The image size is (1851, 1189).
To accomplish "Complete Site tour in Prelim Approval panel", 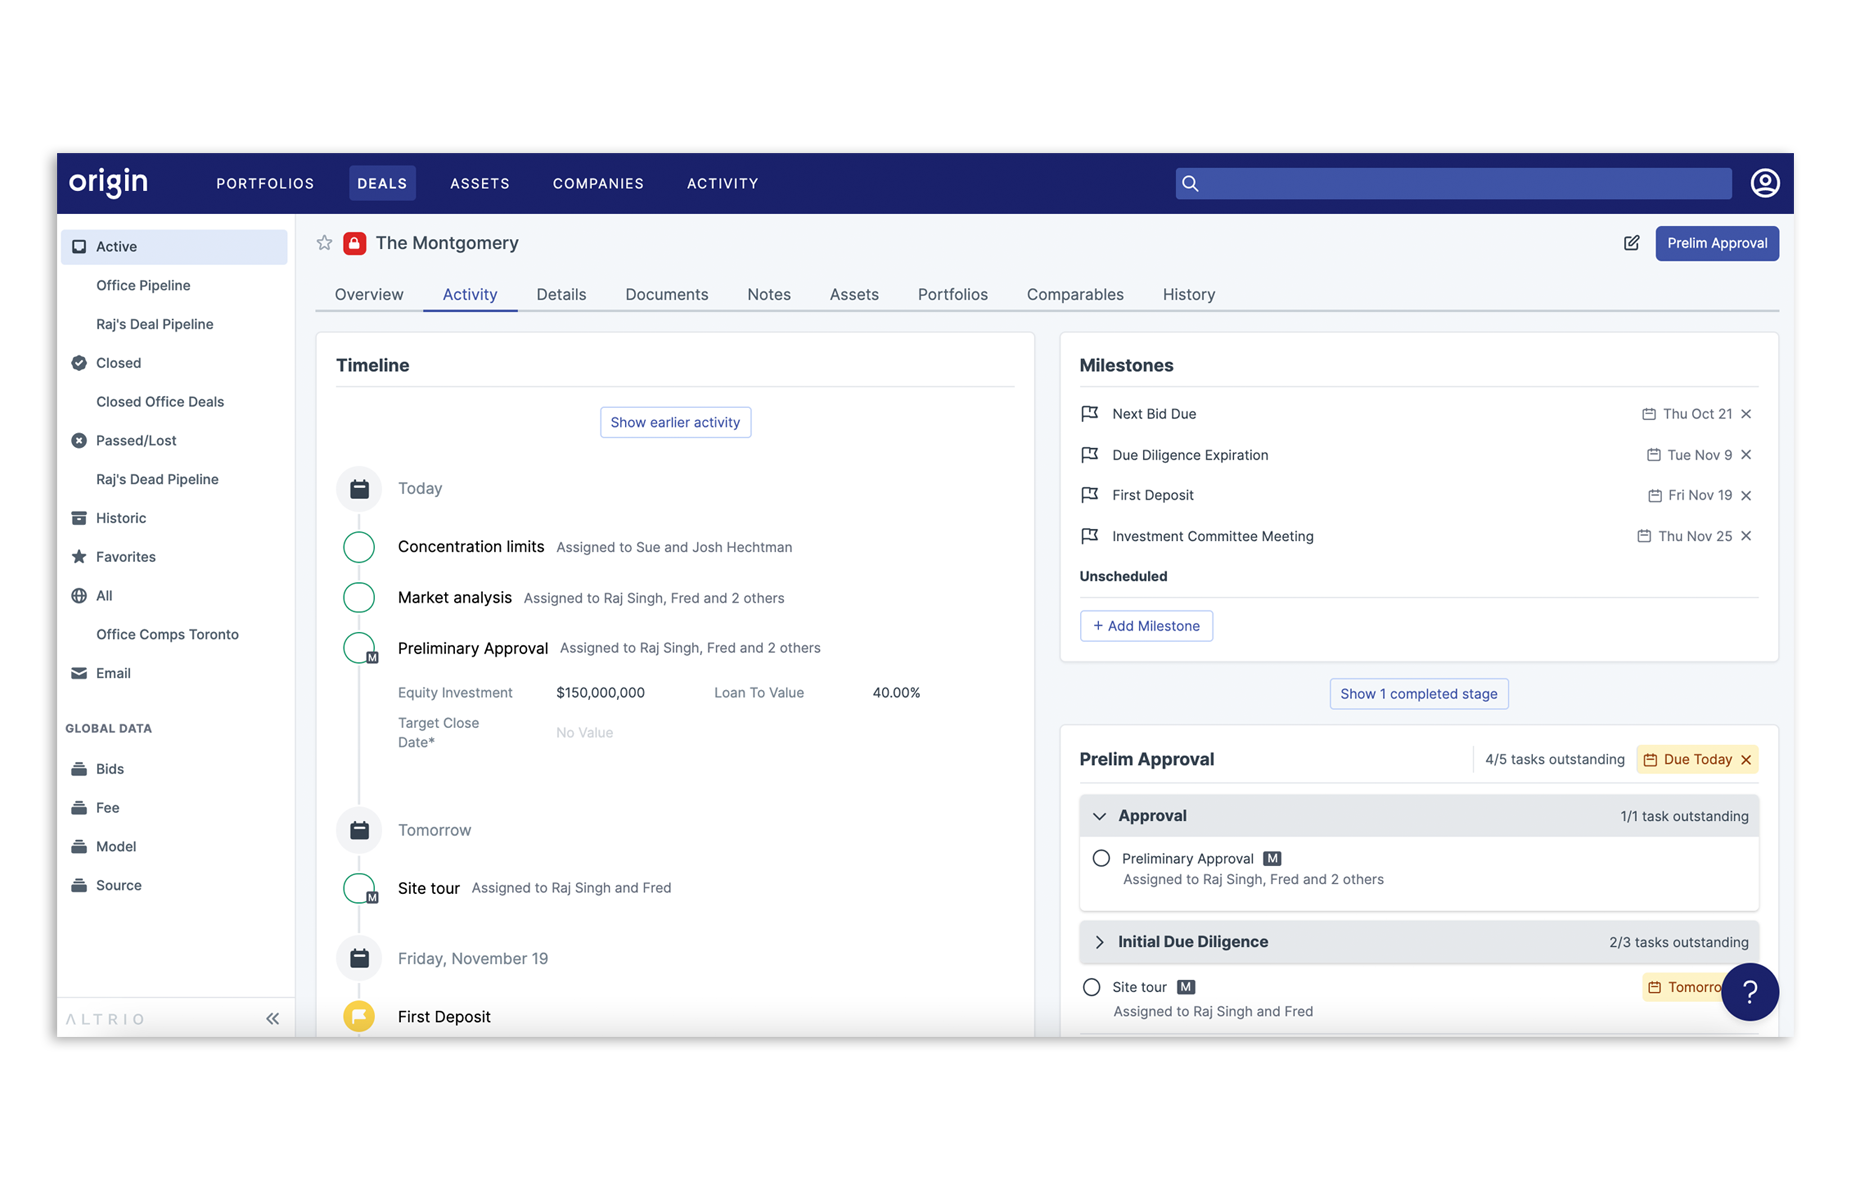I will point(1091,987).
